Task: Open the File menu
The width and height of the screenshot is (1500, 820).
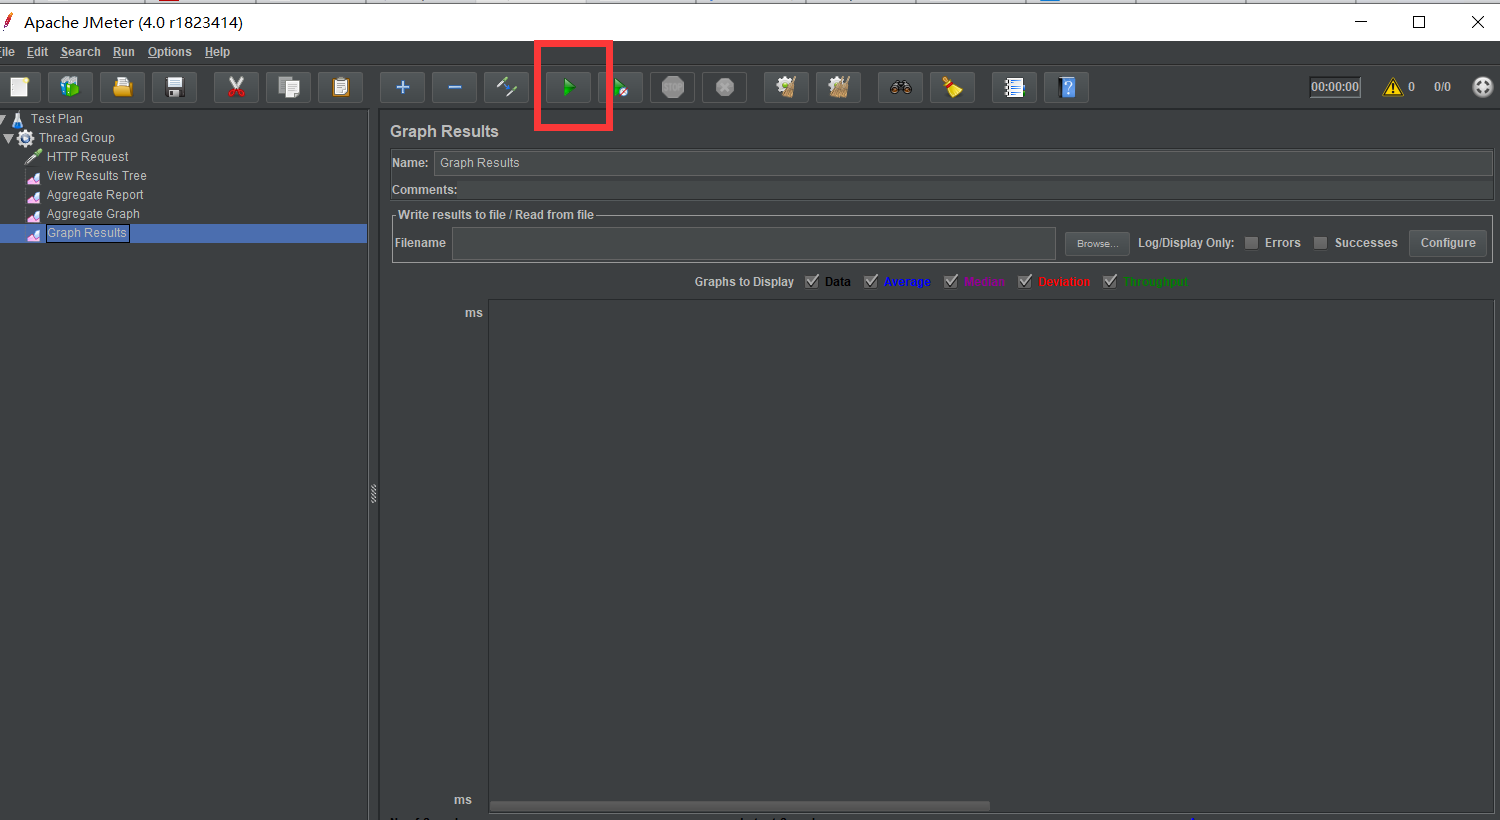Action: tap(7, 52)
